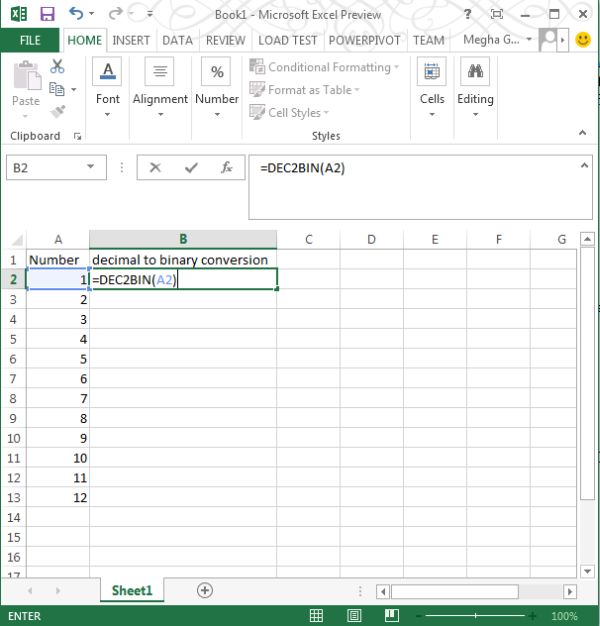Switch to Normal view

316,616
